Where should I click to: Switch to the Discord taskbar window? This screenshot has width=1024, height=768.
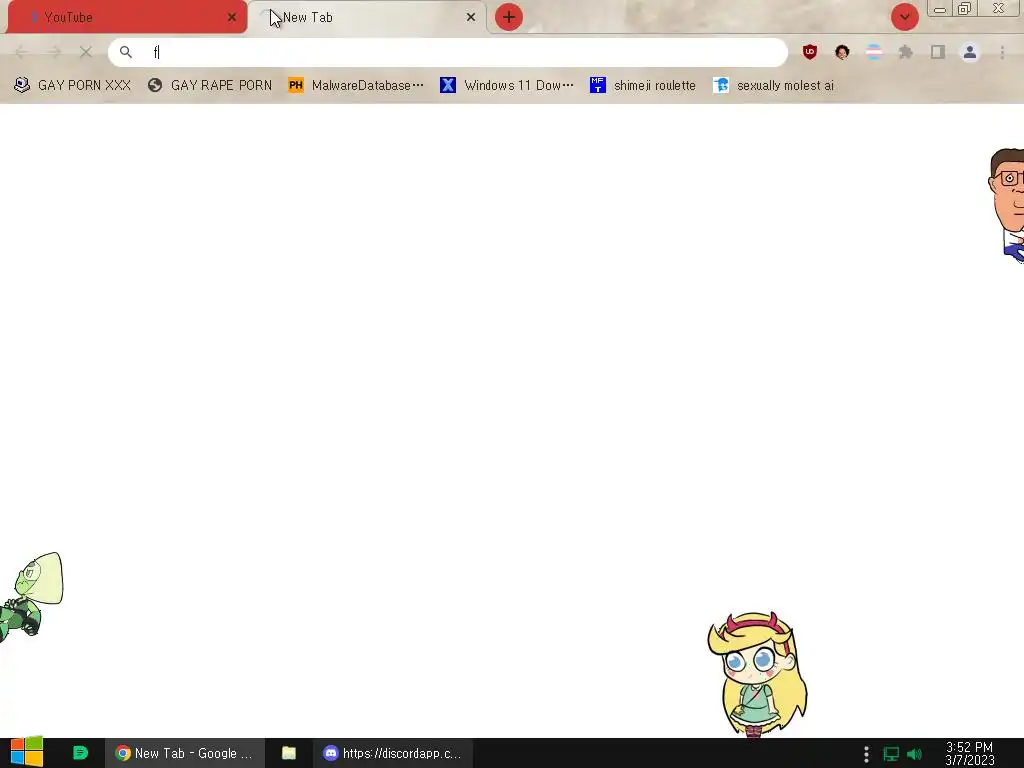tap(392, 753)
